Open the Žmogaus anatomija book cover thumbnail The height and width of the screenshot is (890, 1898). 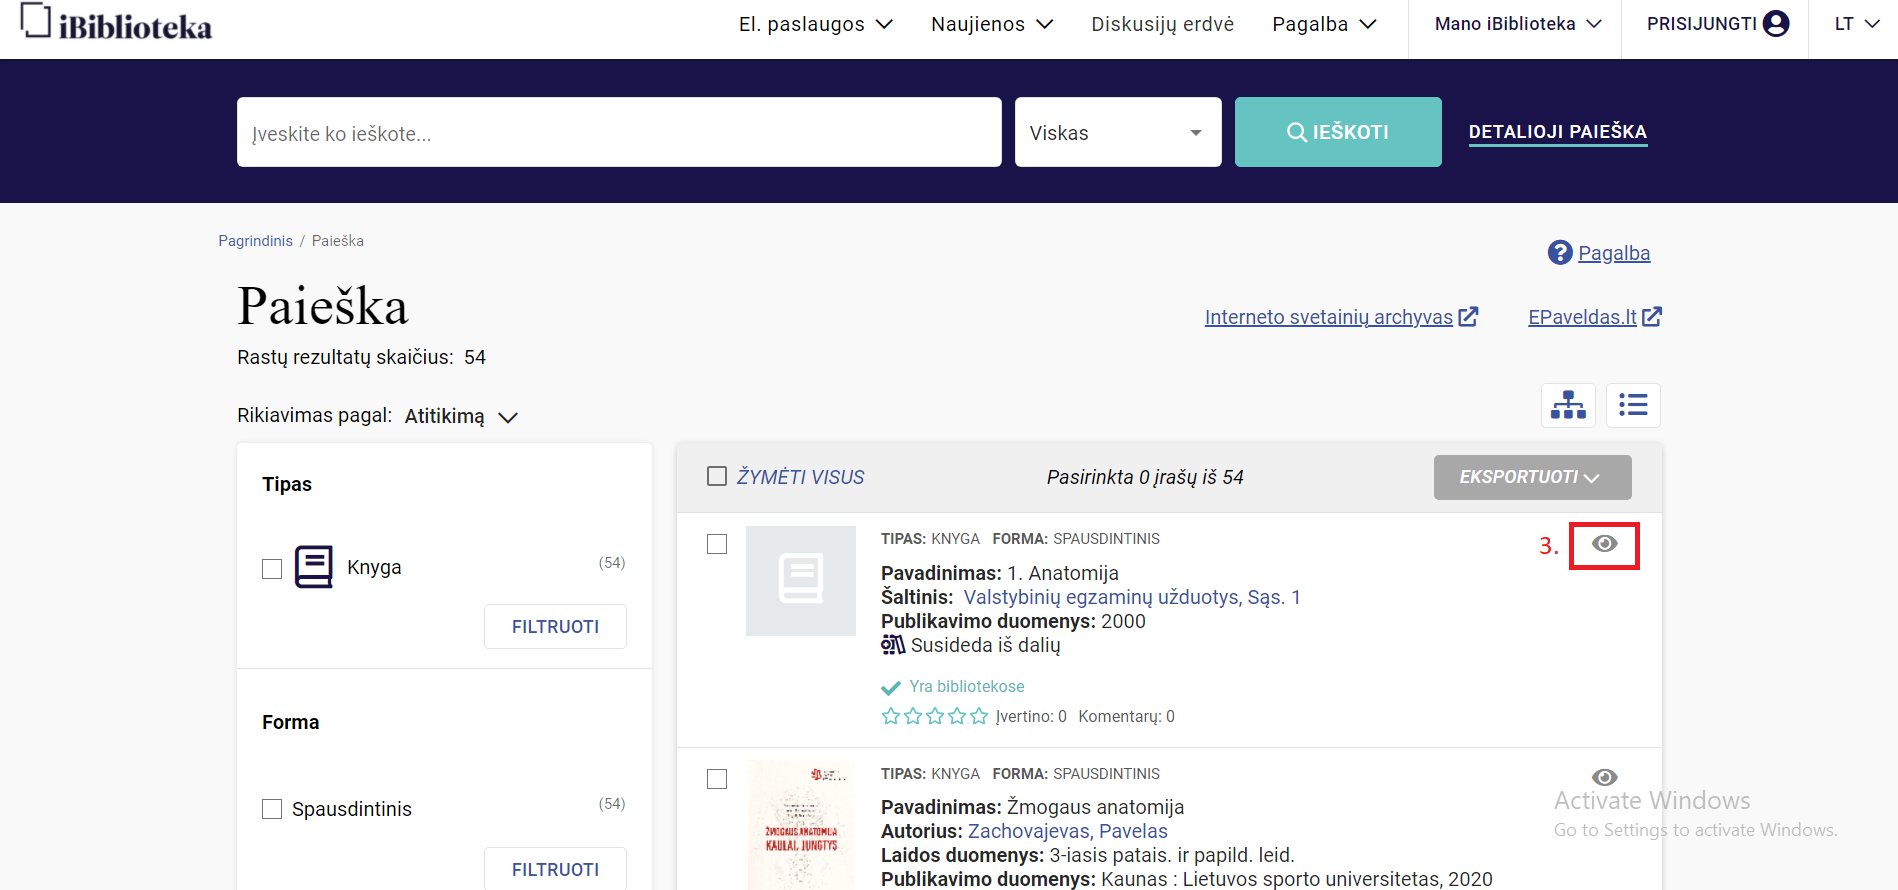(801, 825)
